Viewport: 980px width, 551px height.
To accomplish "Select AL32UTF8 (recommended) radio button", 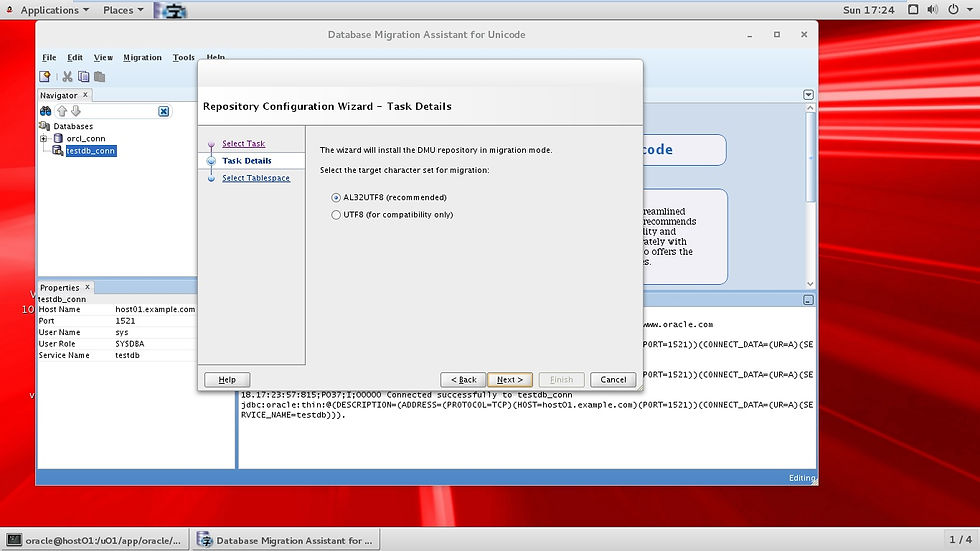I will click(336, 197).
